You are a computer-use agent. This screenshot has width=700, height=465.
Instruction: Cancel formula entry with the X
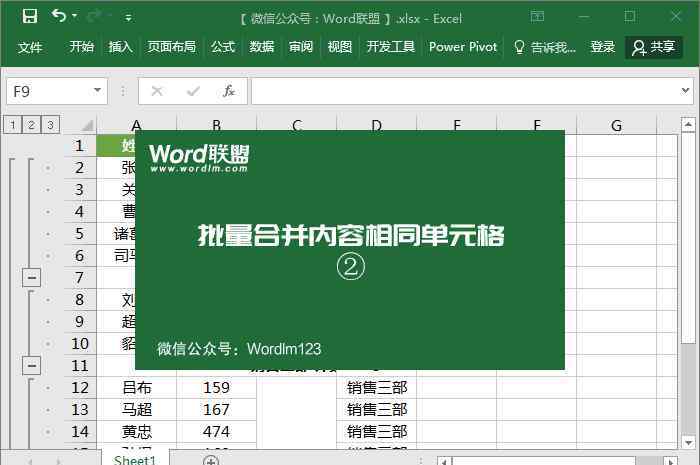157,91
